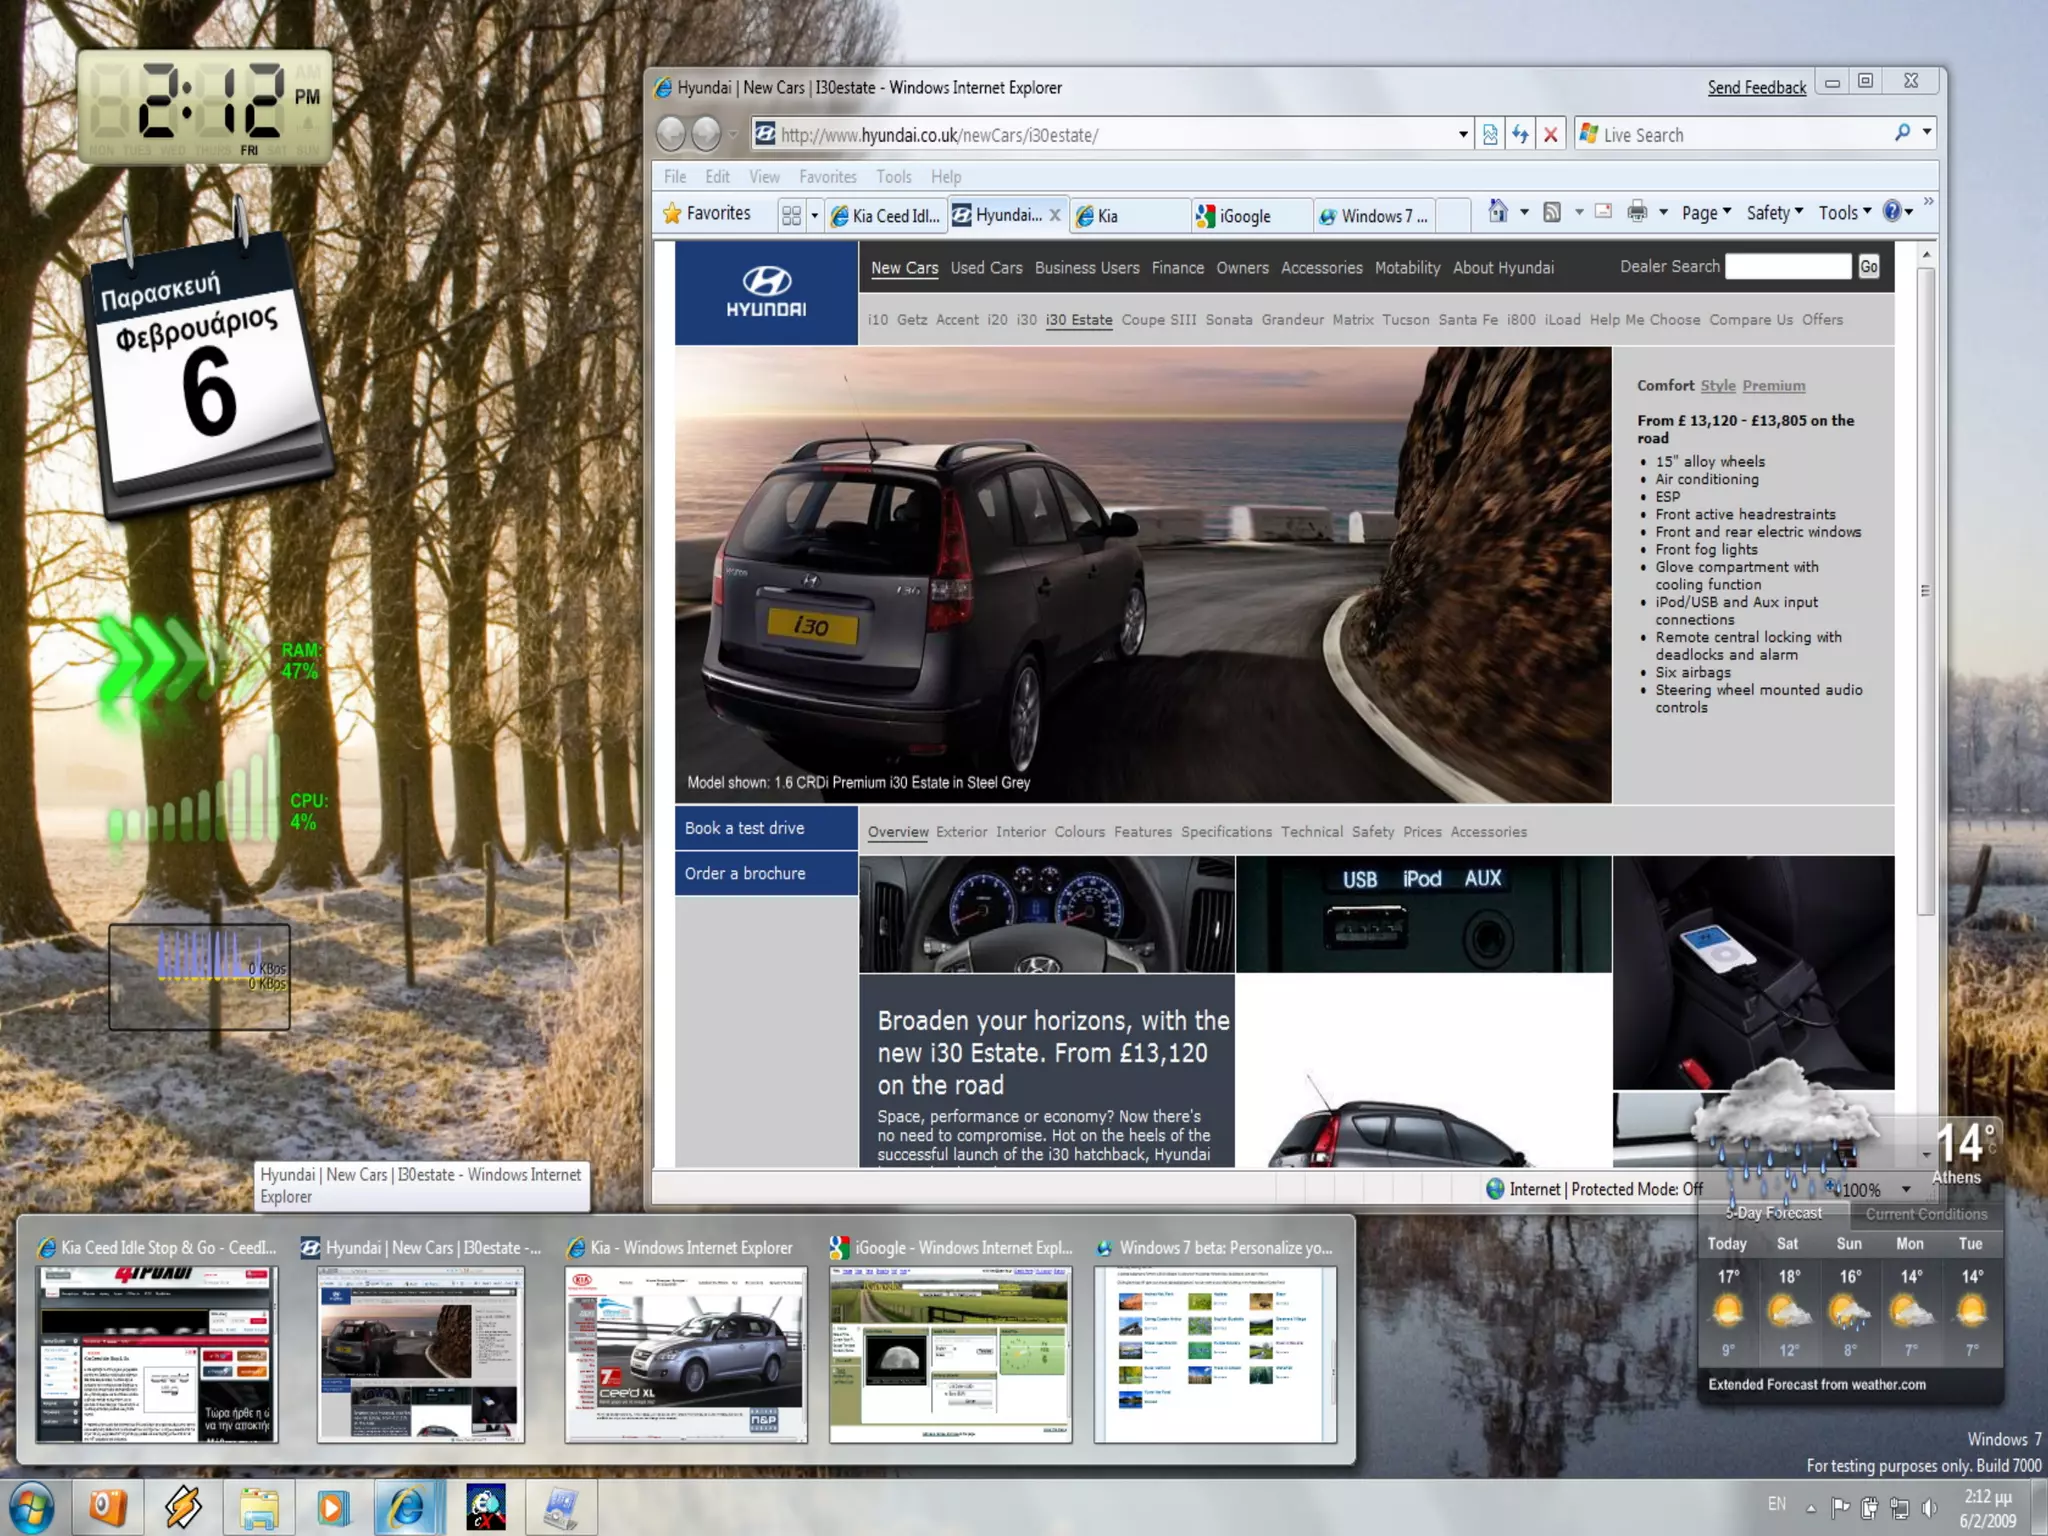Click the Print icon in command bar
The image size is (2048, 1536).
[1637, 212]
